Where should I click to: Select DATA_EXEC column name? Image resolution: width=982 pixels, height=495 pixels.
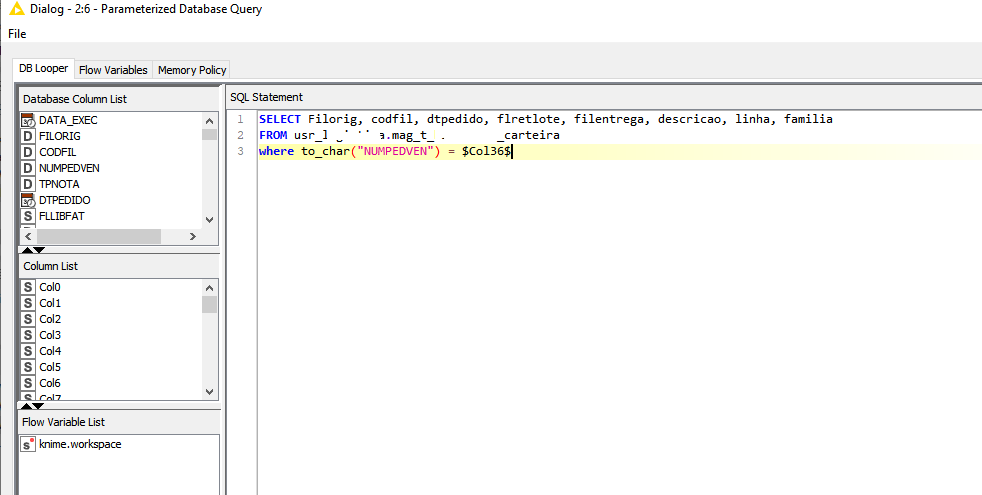pos(68,120)
